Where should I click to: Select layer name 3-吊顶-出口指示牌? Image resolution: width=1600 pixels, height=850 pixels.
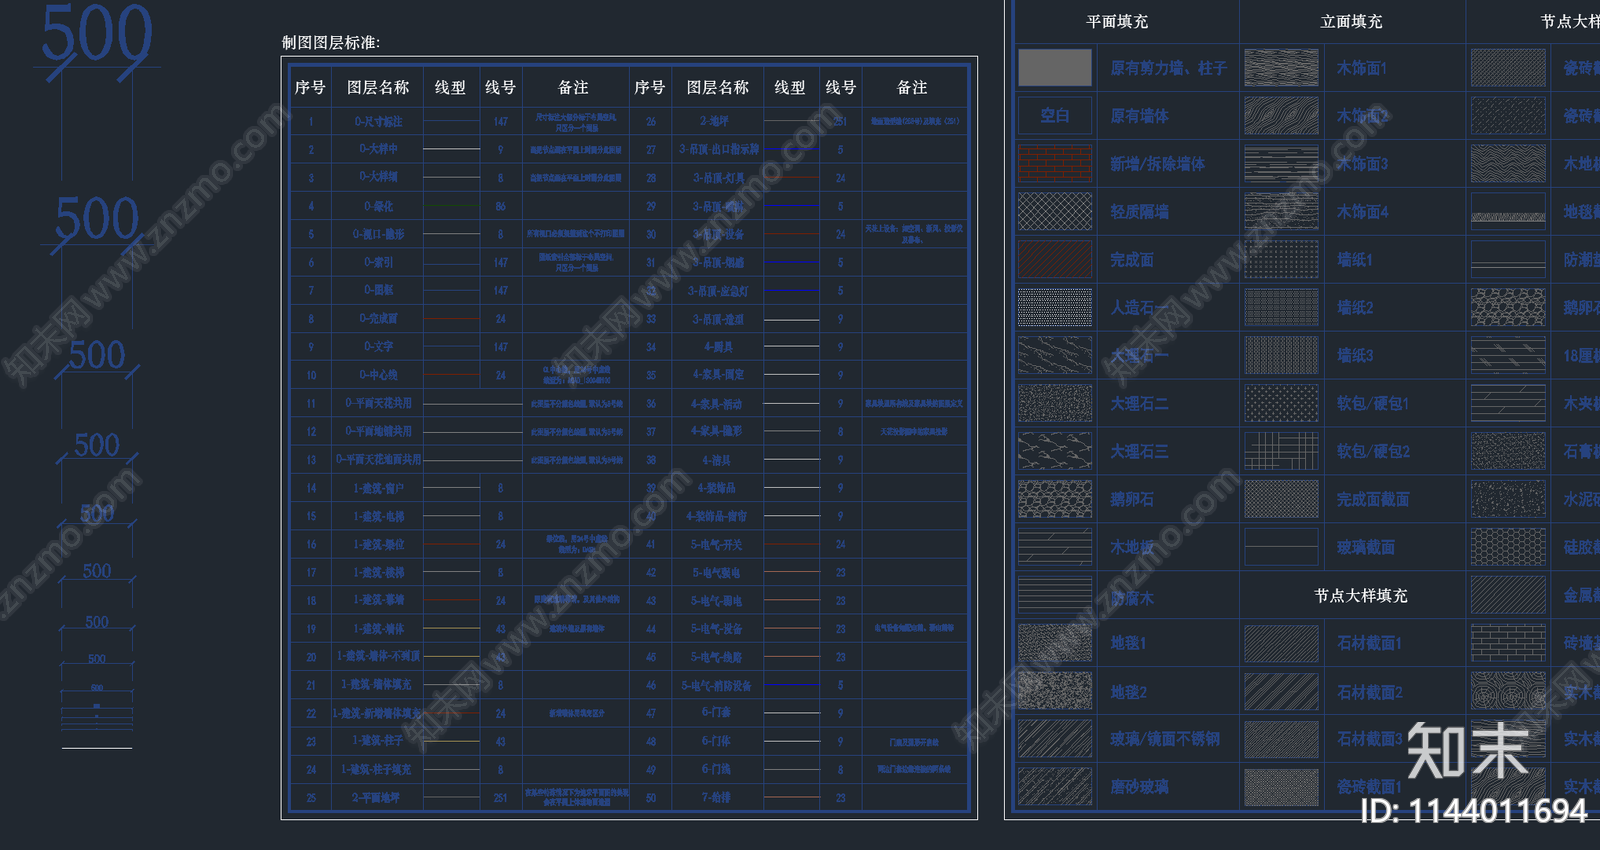(x=719, y=149)
